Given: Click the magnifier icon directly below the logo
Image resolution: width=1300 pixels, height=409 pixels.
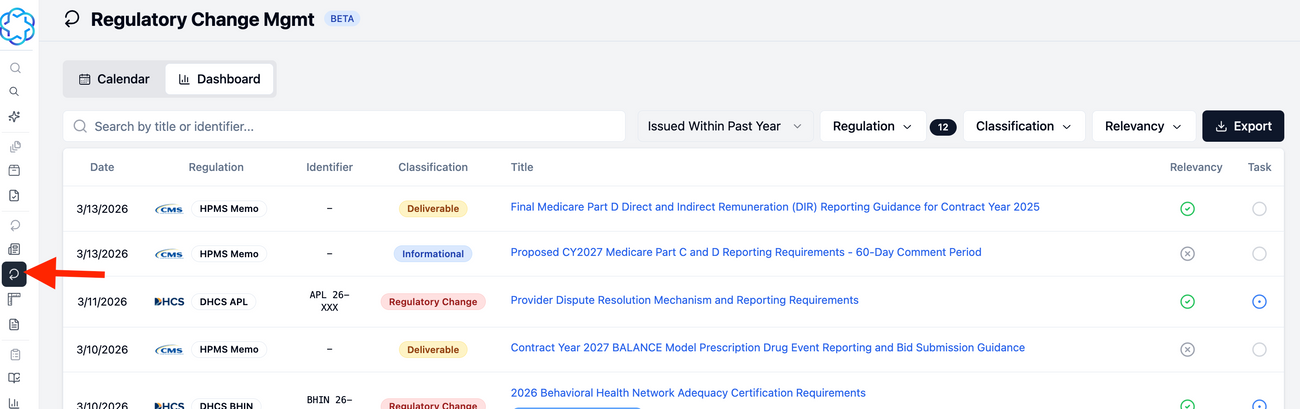Looking at the screenshot, I should coord(15,69).
